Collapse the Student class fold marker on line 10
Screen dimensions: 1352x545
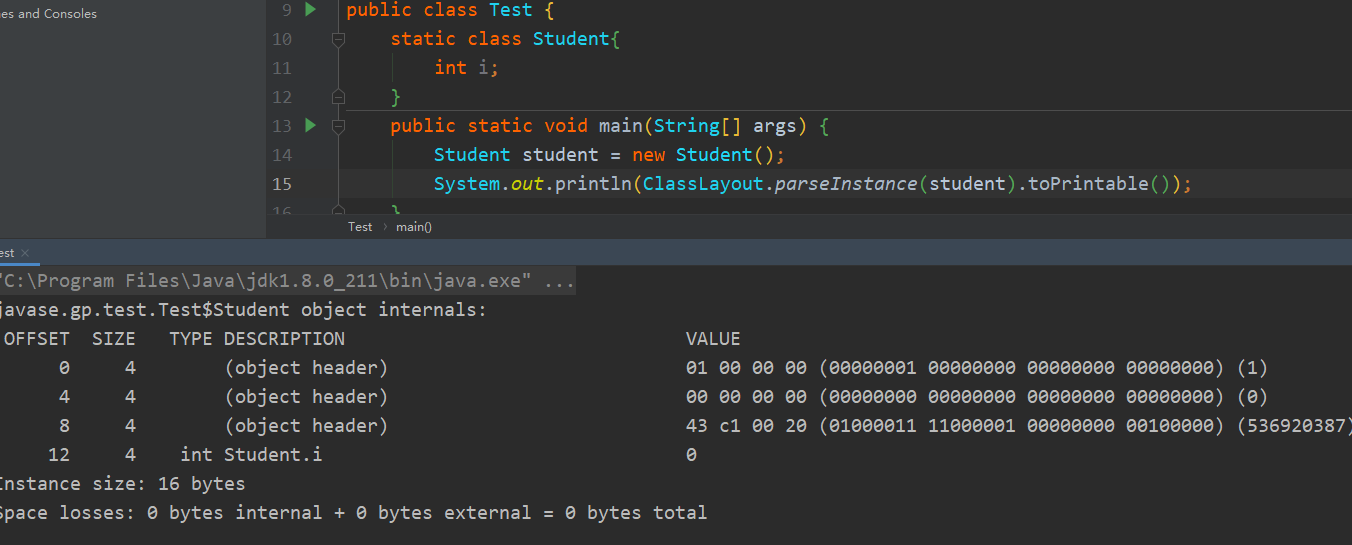[338, 39]
